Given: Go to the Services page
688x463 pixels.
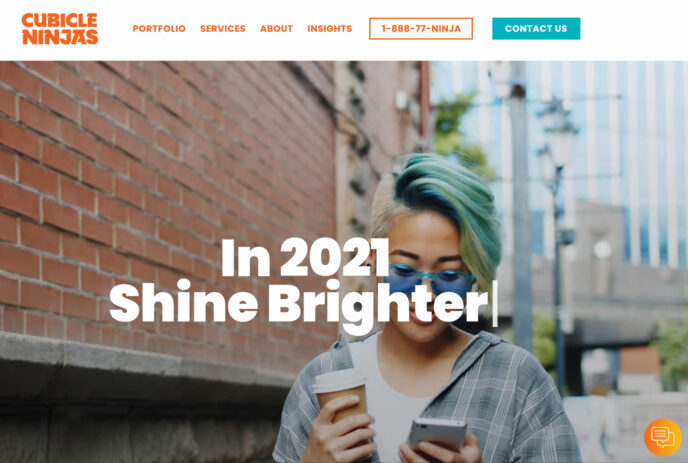Looking at the screenshot, I should click(223, 29).
